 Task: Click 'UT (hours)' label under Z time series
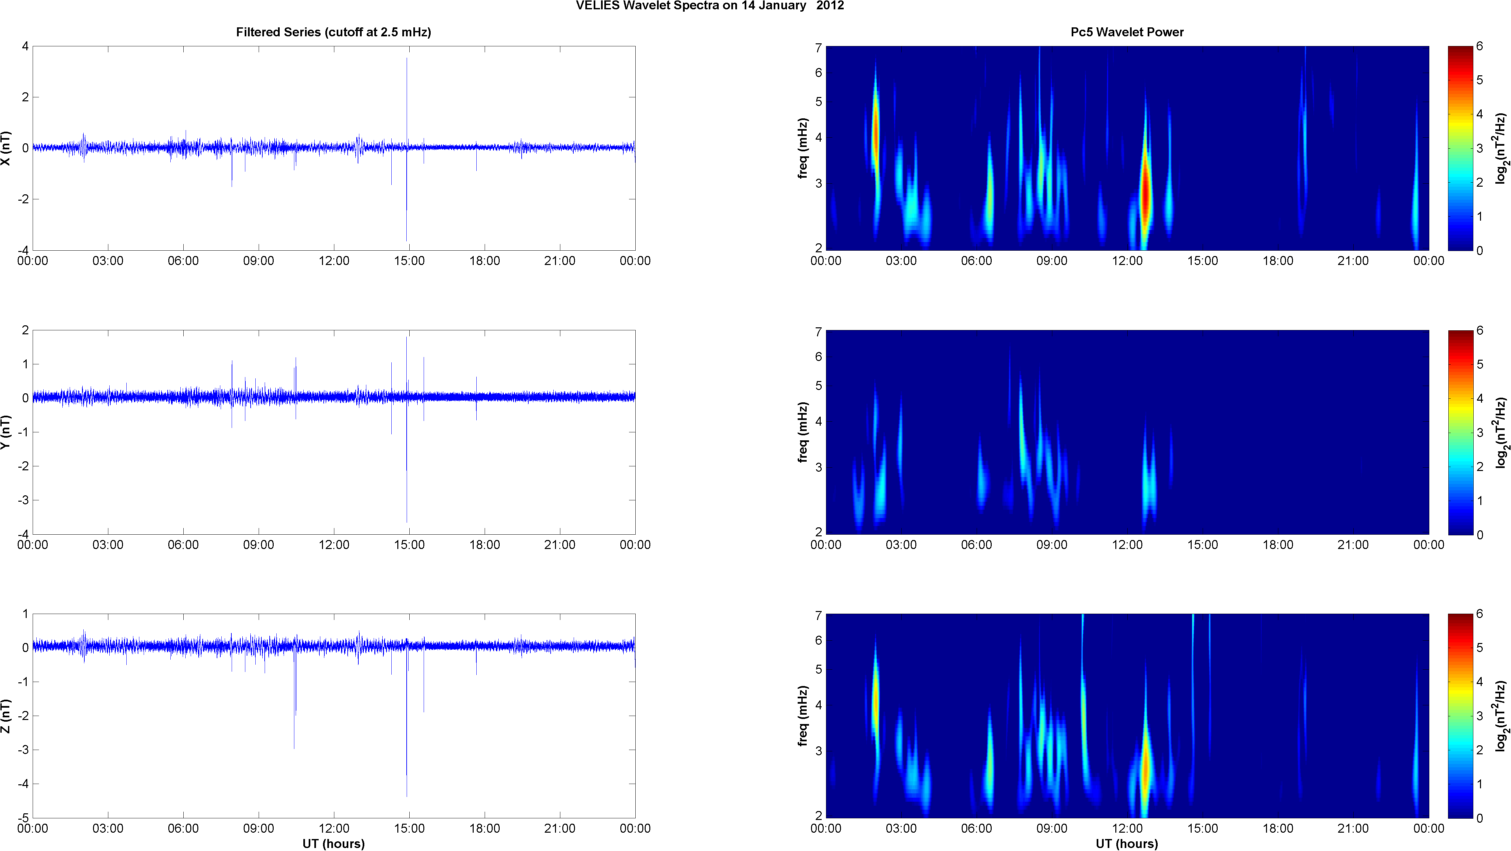coord(333,844)
